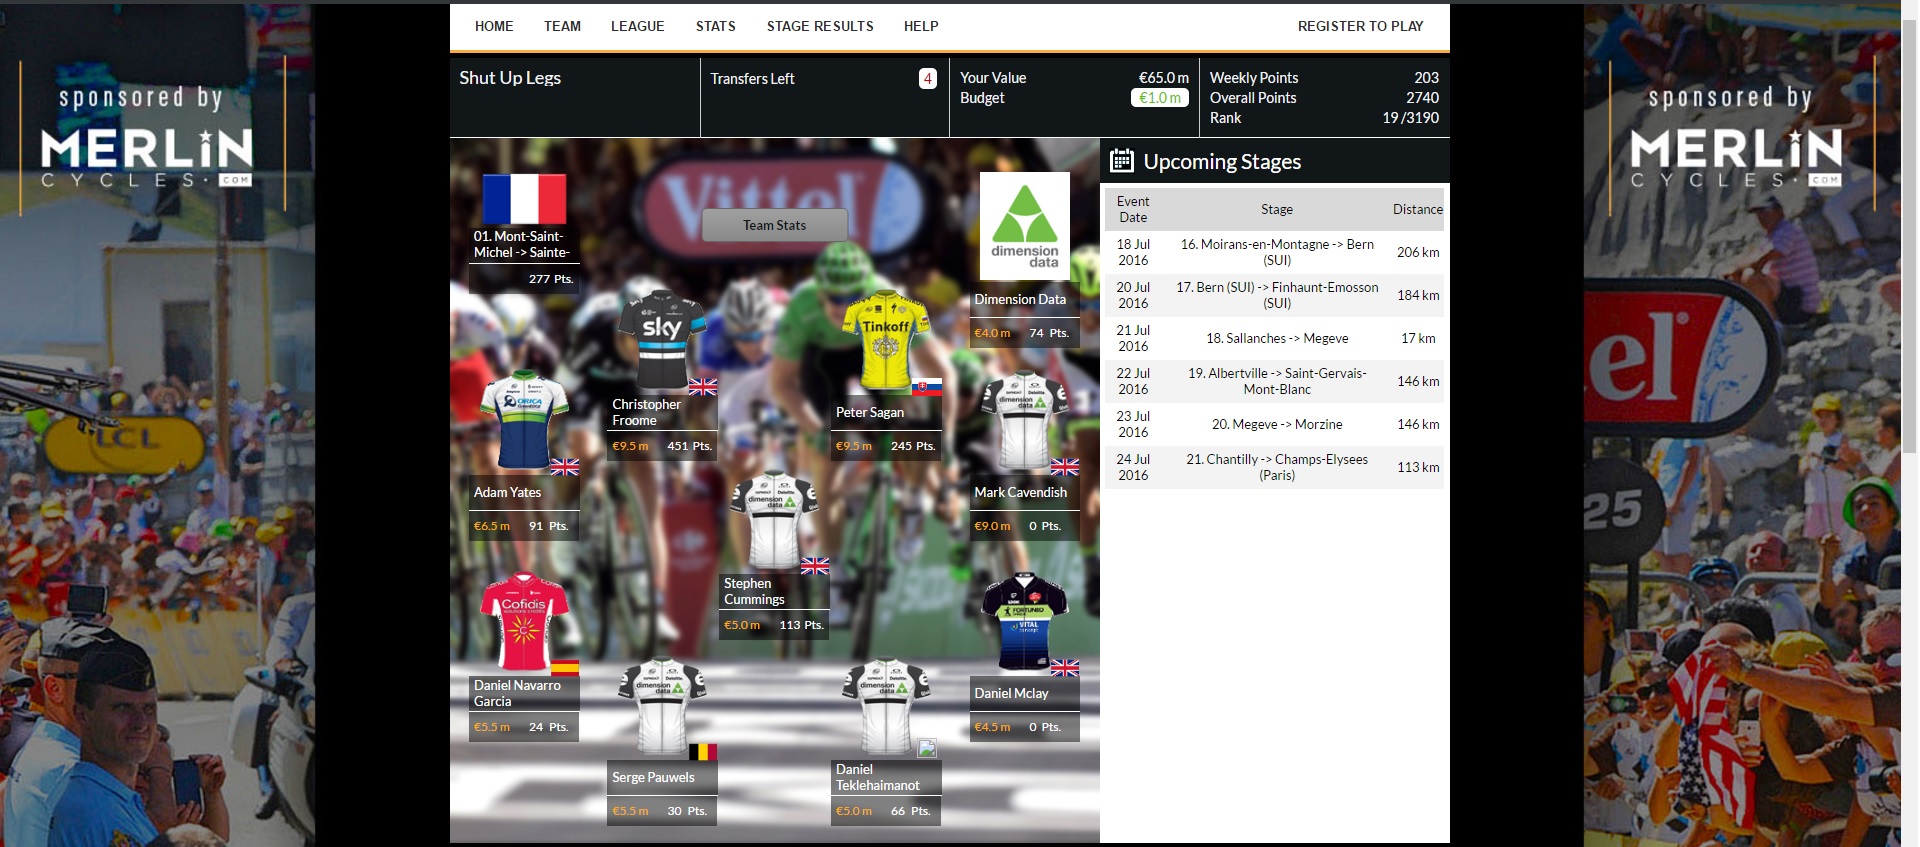Open the Stats menu item

tap(715, 26)
